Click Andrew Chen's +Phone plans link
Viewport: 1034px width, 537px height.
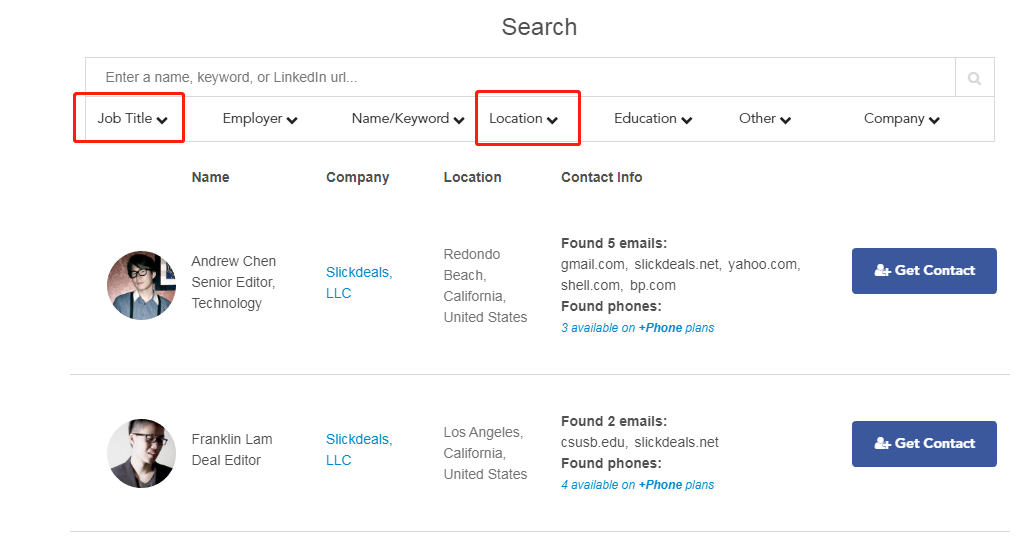pyautogui.click(x=676, y=328)
